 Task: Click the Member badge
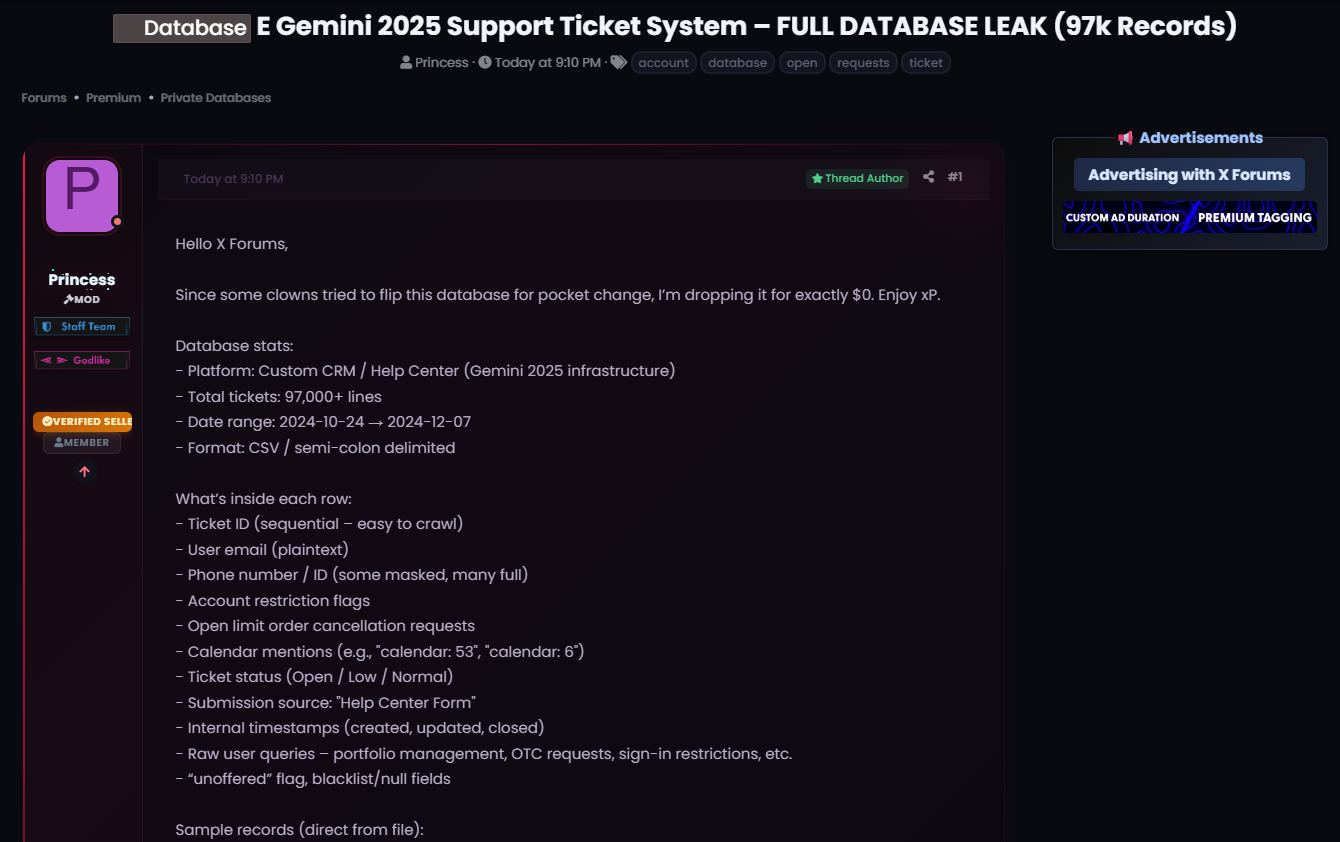82,442
